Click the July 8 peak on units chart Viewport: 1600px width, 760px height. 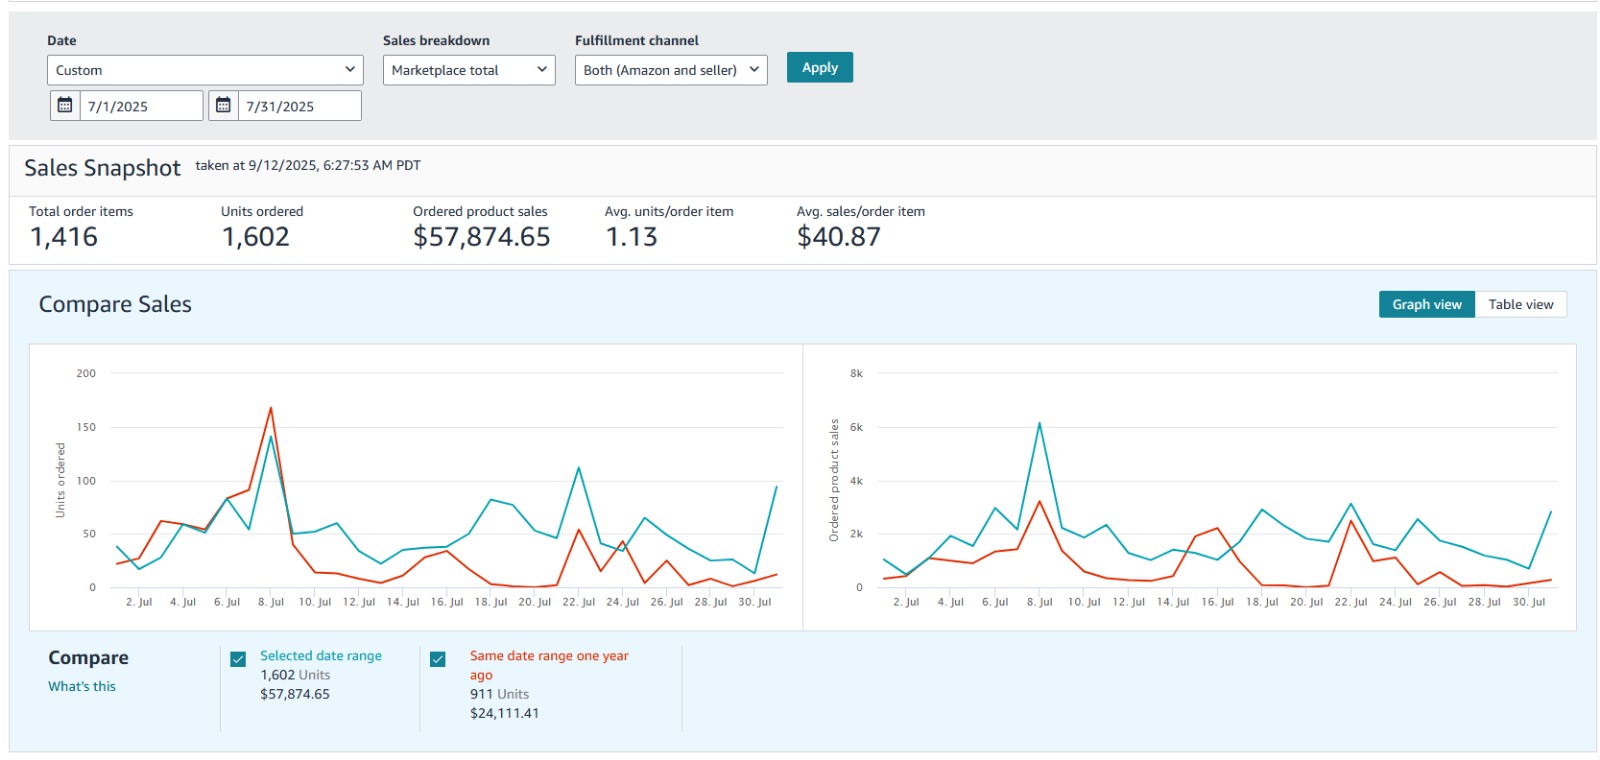(270, 409)
